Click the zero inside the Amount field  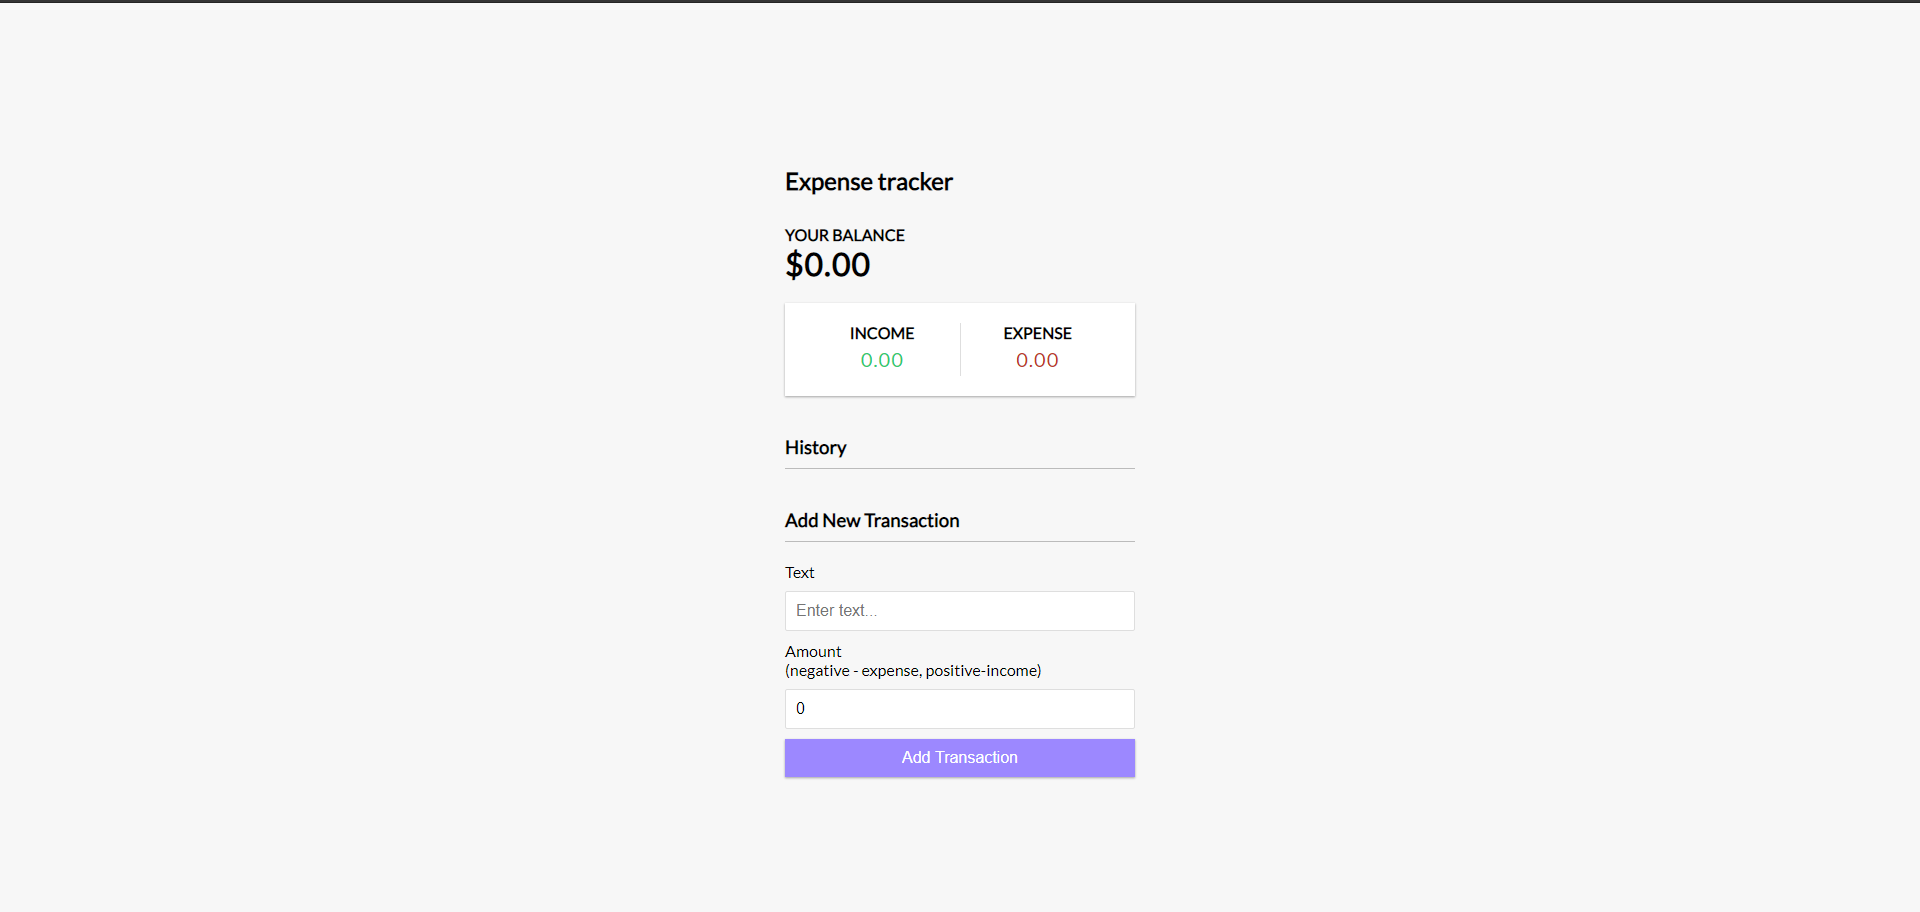(x=800, y=709)
